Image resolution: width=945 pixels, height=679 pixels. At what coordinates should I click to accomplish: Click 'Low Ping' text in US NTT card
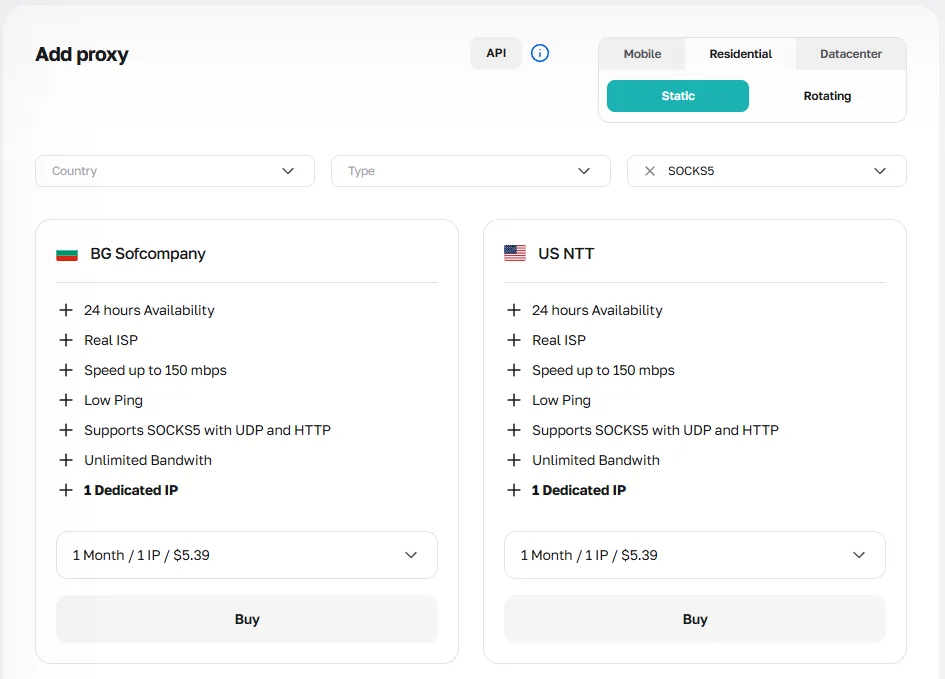click(x=561, y=400)
